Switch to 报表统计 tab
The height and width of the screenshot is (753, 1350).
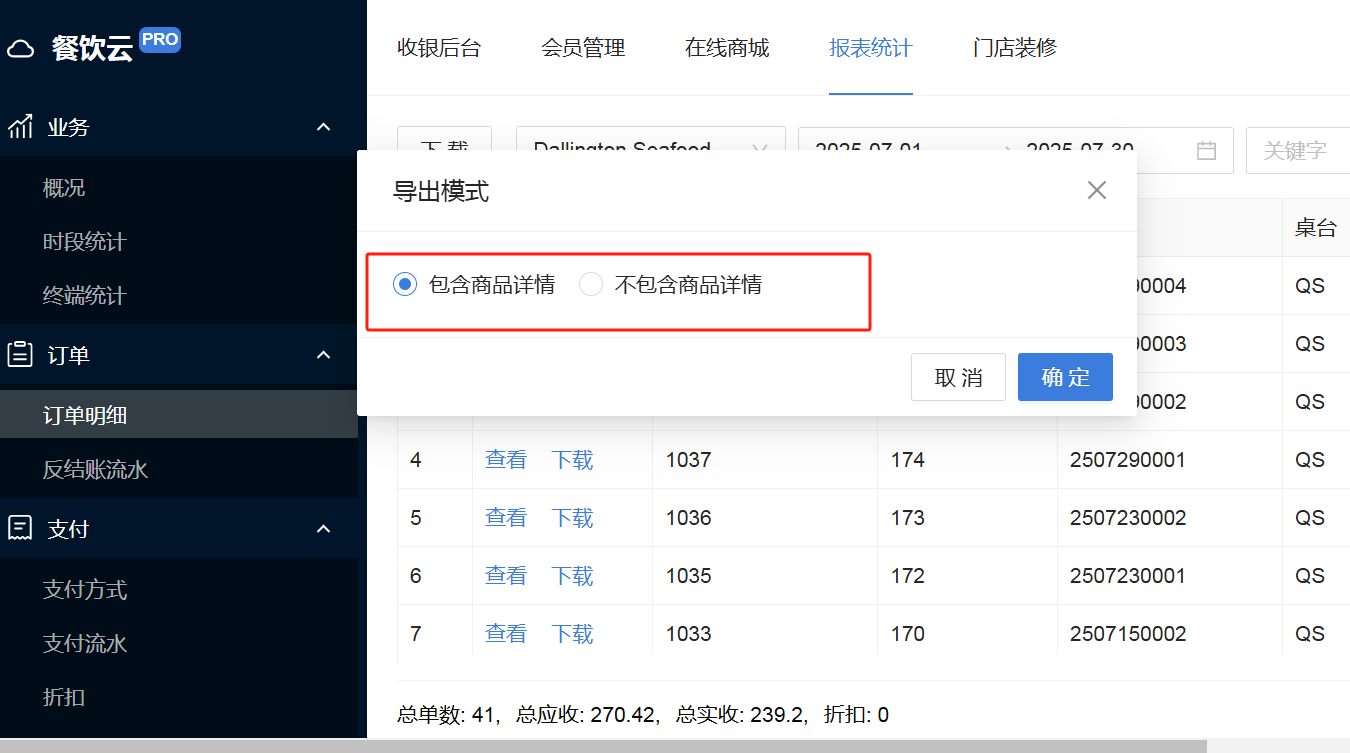click(x=871, y=48)
